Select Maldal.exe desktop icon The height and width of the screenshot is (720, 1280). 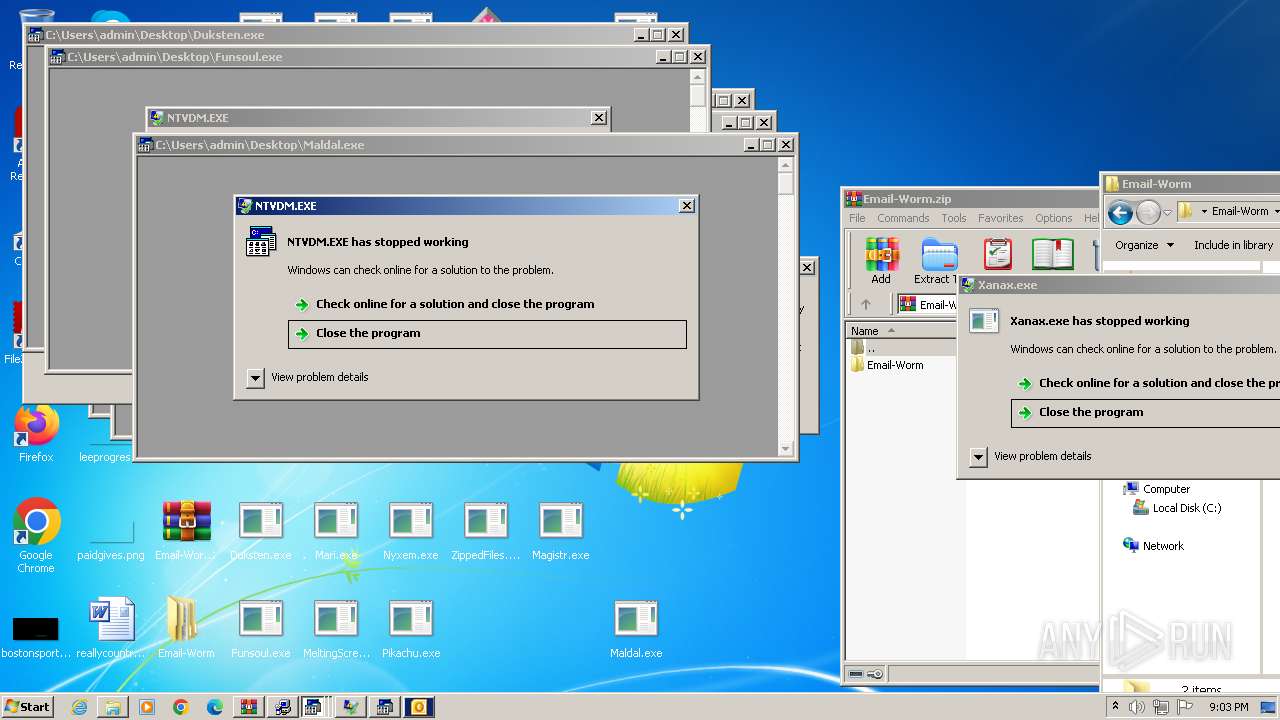pyautogui.click(x=636, y=629)
